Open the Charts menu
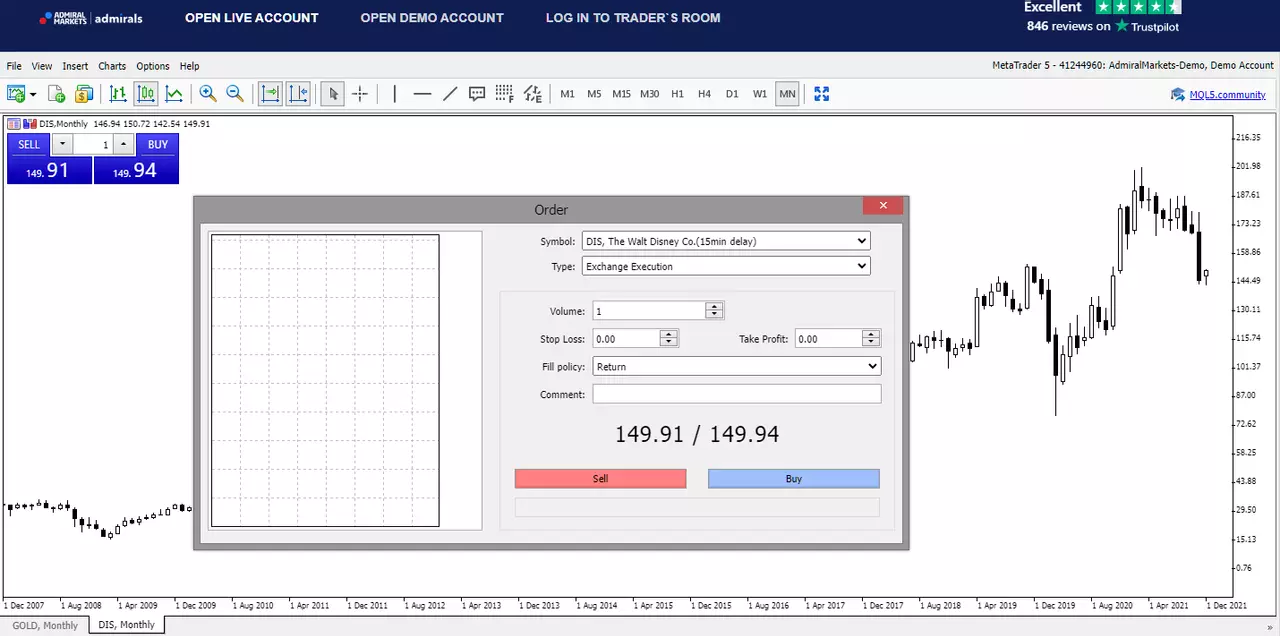The height and width of the screenshot is (636, 1280). tap(112, 66)
